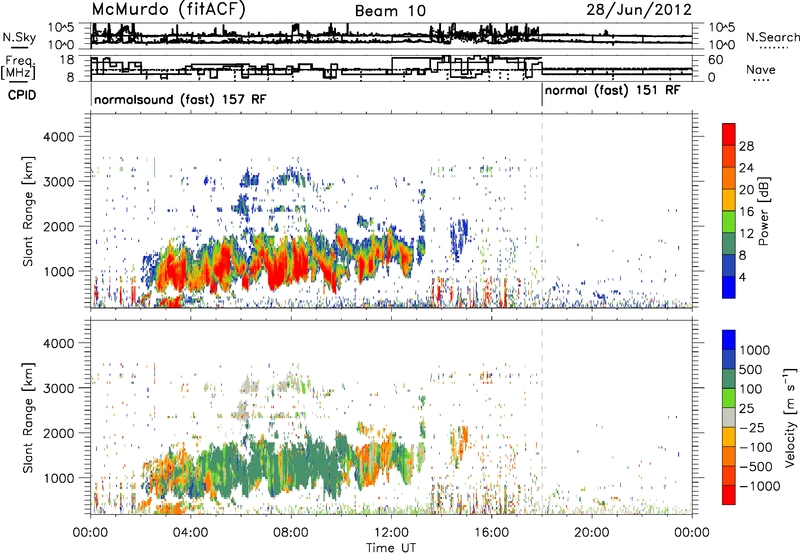Click the 'McMurdo (fitACF)' title text

(x=168, y=9)
